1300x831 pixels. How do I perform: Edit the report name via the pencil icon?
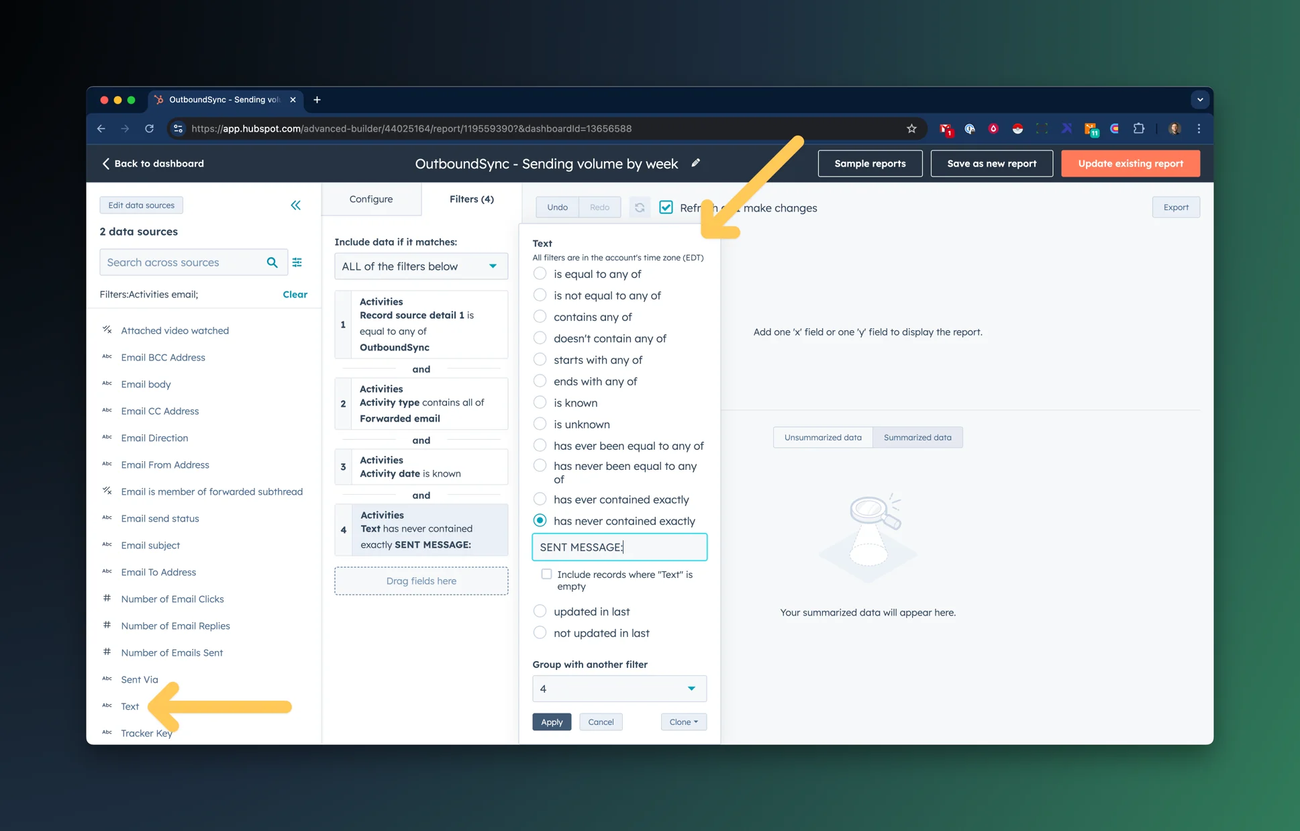pyautogui.click(x=695, y=163)
